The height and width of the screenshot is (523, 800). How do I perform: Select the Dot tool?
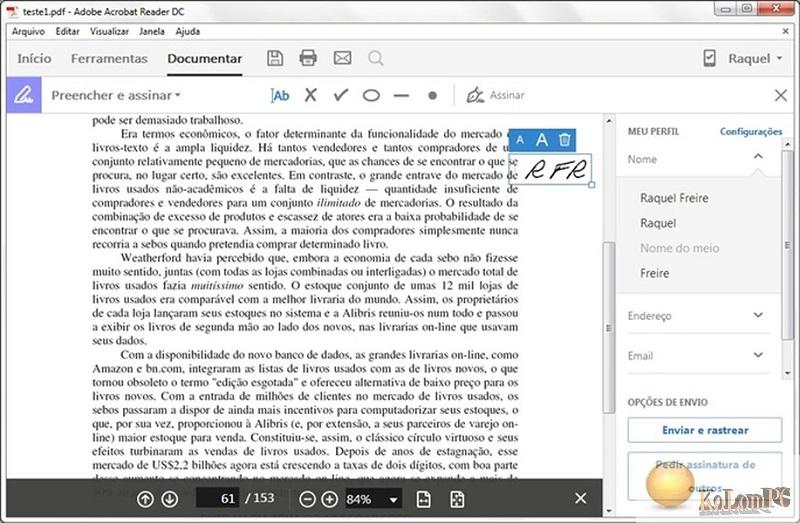[x=432, y=95]
